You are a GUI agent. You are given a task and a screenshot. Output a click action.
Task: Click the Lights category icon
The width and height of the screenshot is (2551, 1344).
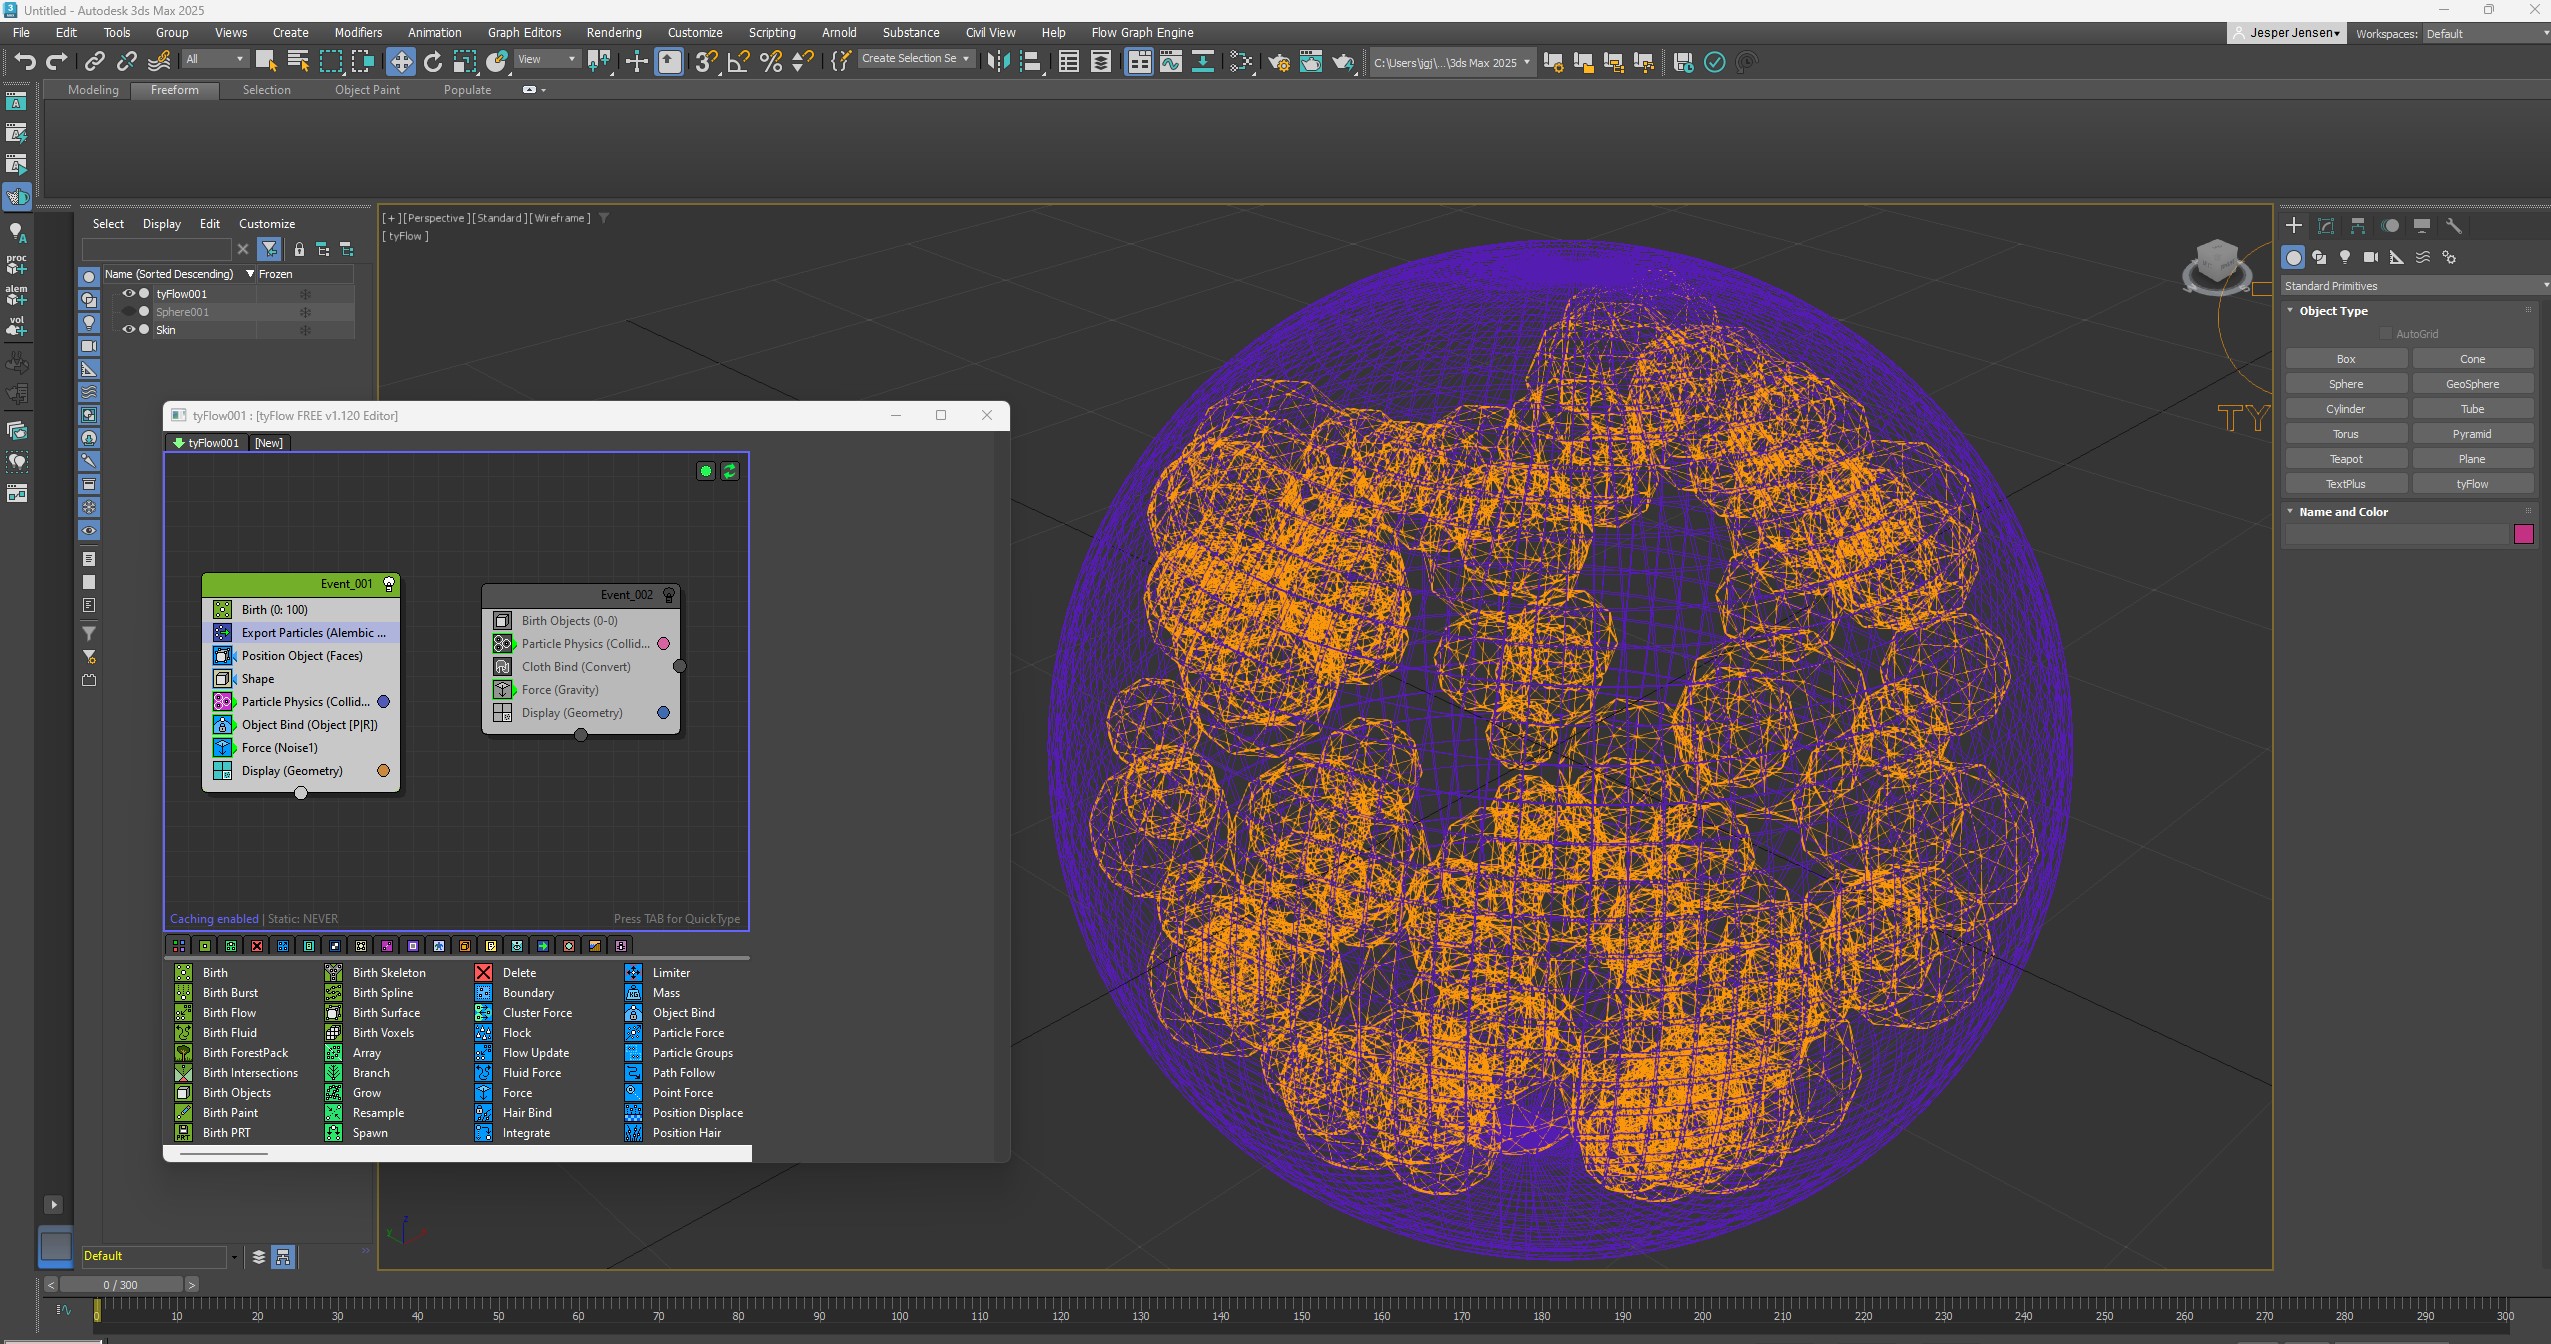coord(2345,258)
